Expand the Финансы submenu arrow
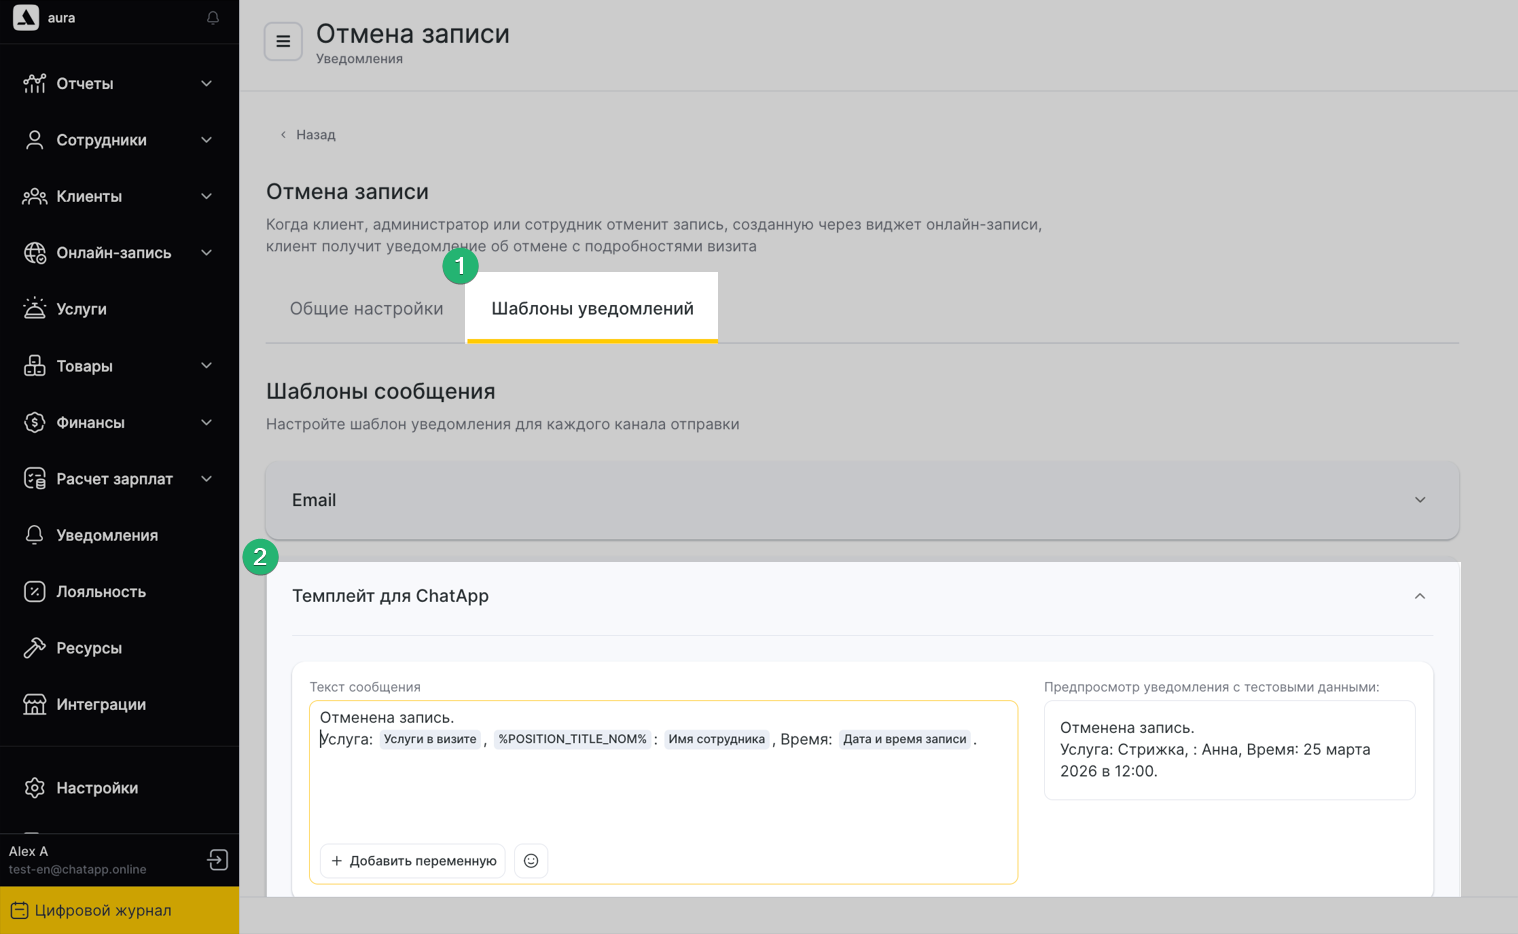 coord(207,423)
